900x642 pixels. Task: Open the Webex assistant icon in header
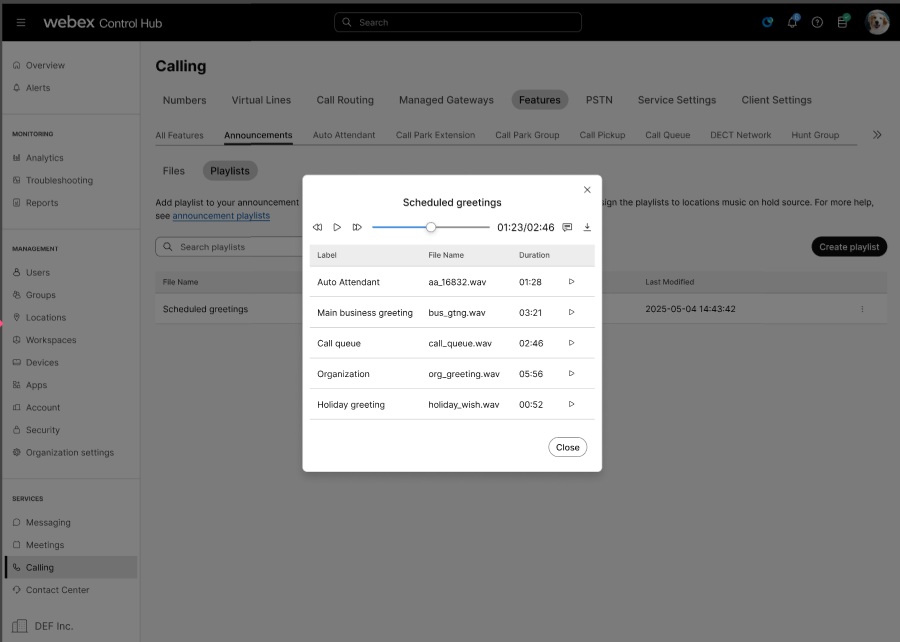(767, 22)
